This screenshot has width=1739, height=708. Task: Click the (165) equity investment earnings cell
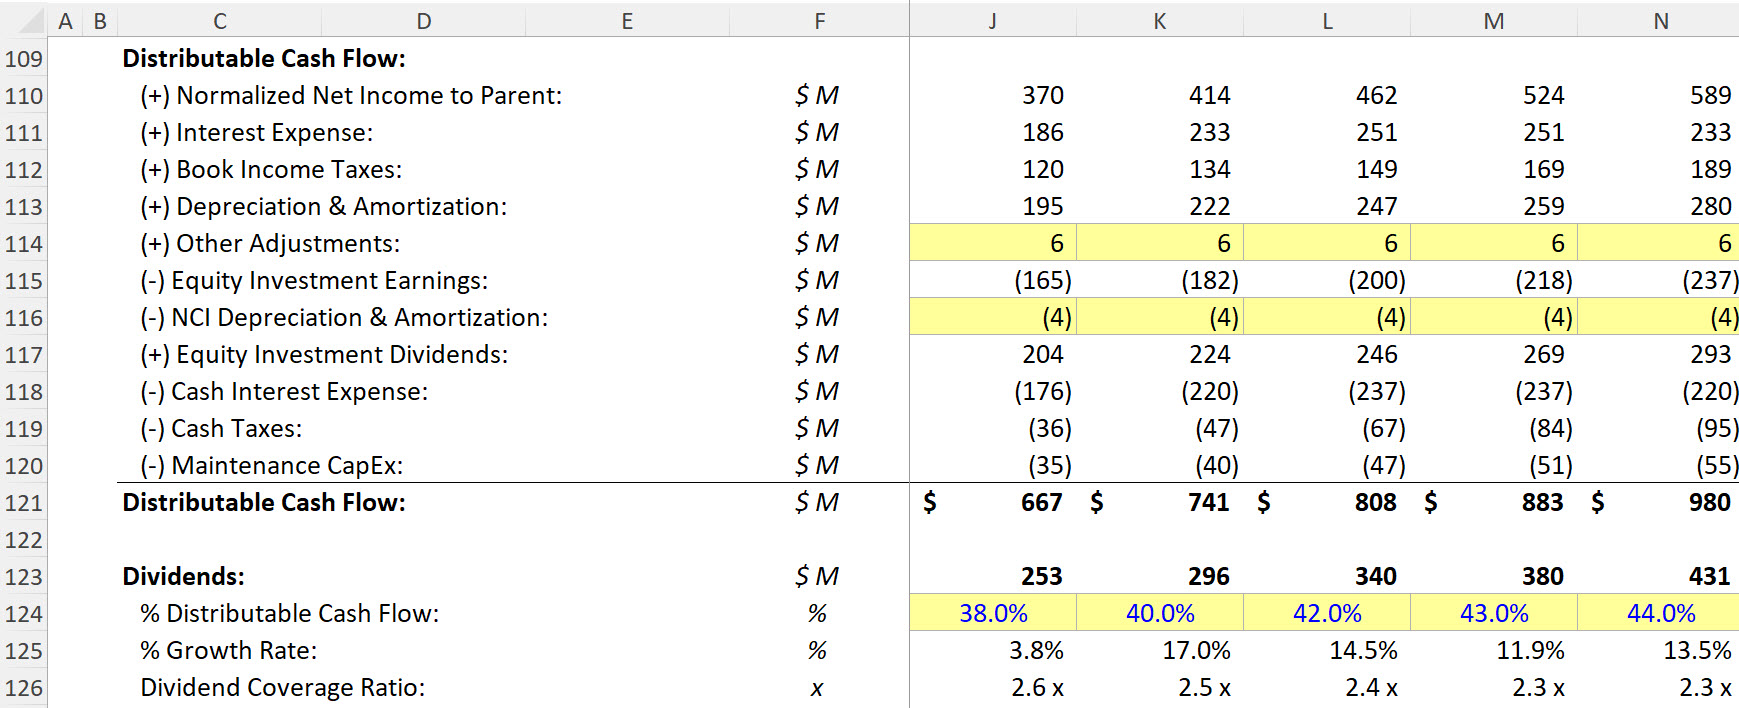[993, 281]
